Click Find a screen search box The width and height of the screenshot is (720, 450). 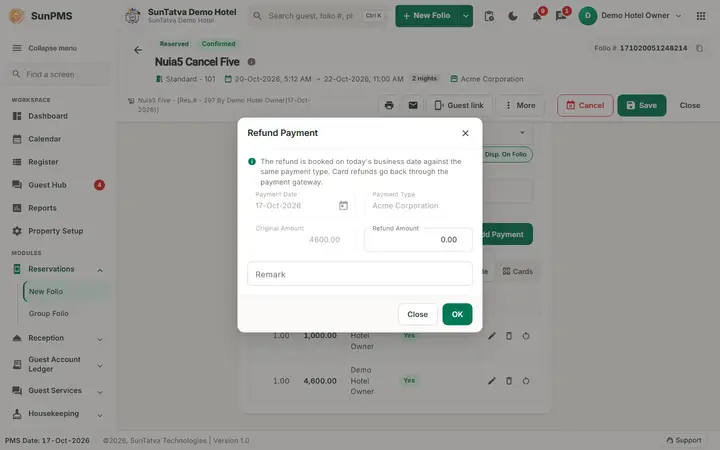click(x=58, y=74)
